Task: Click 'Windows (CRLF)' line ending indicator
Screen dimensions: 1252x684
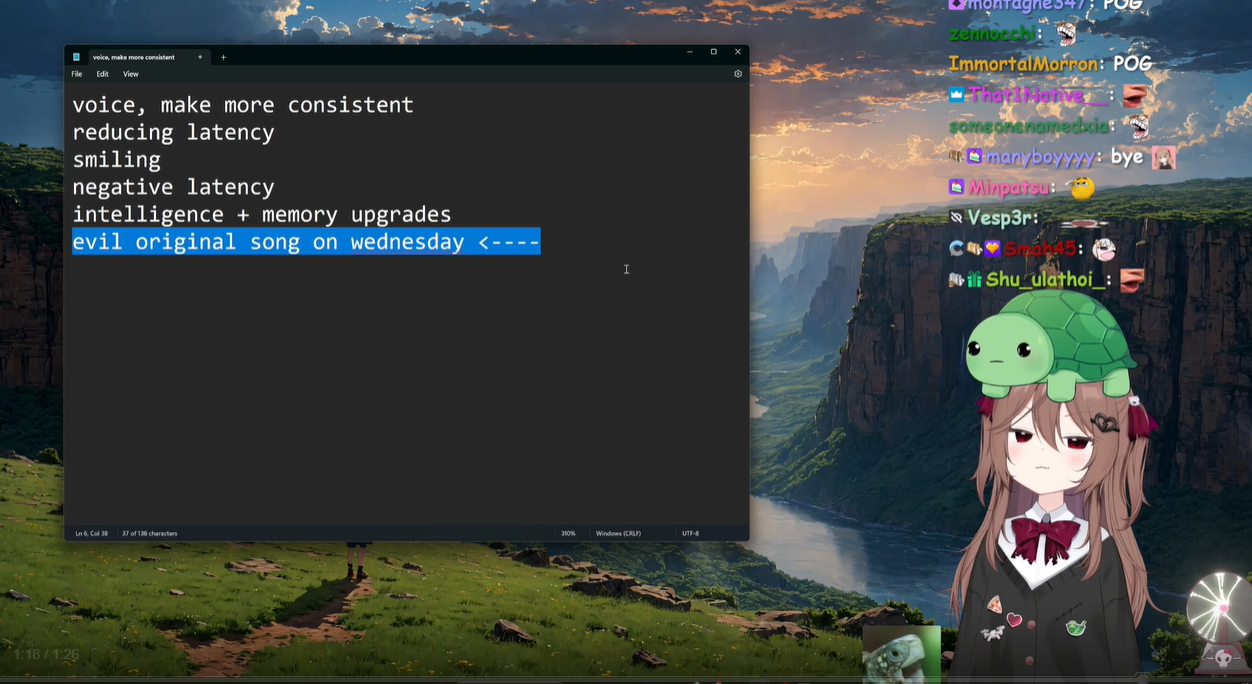Action: (618, 533)
